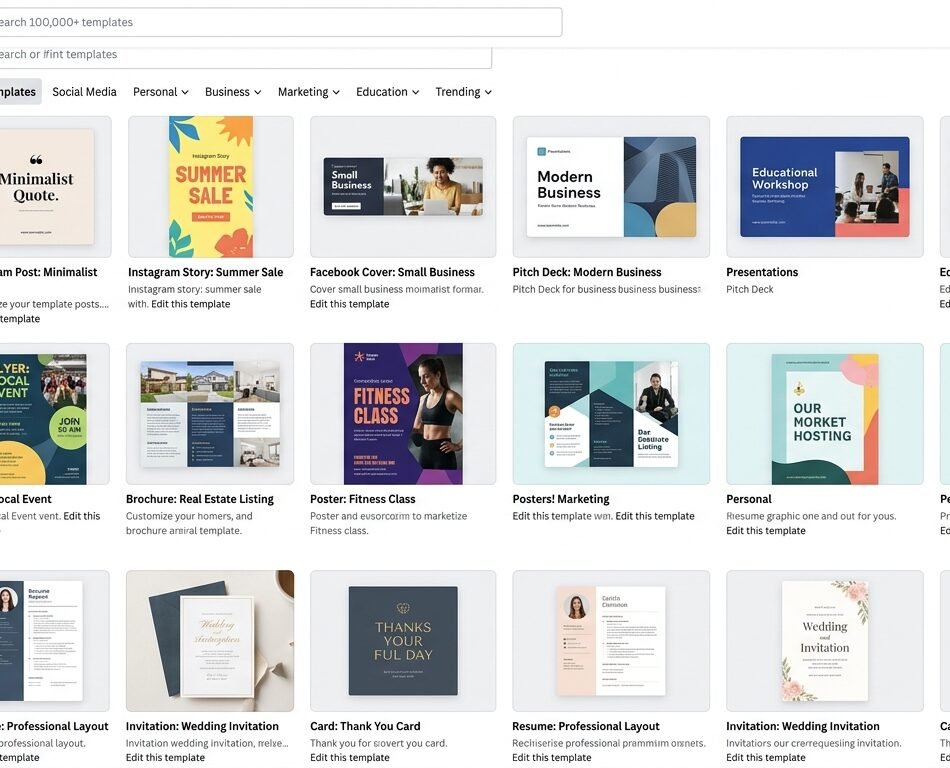Expand the Education dropdown menu

[x=387, y=91]
